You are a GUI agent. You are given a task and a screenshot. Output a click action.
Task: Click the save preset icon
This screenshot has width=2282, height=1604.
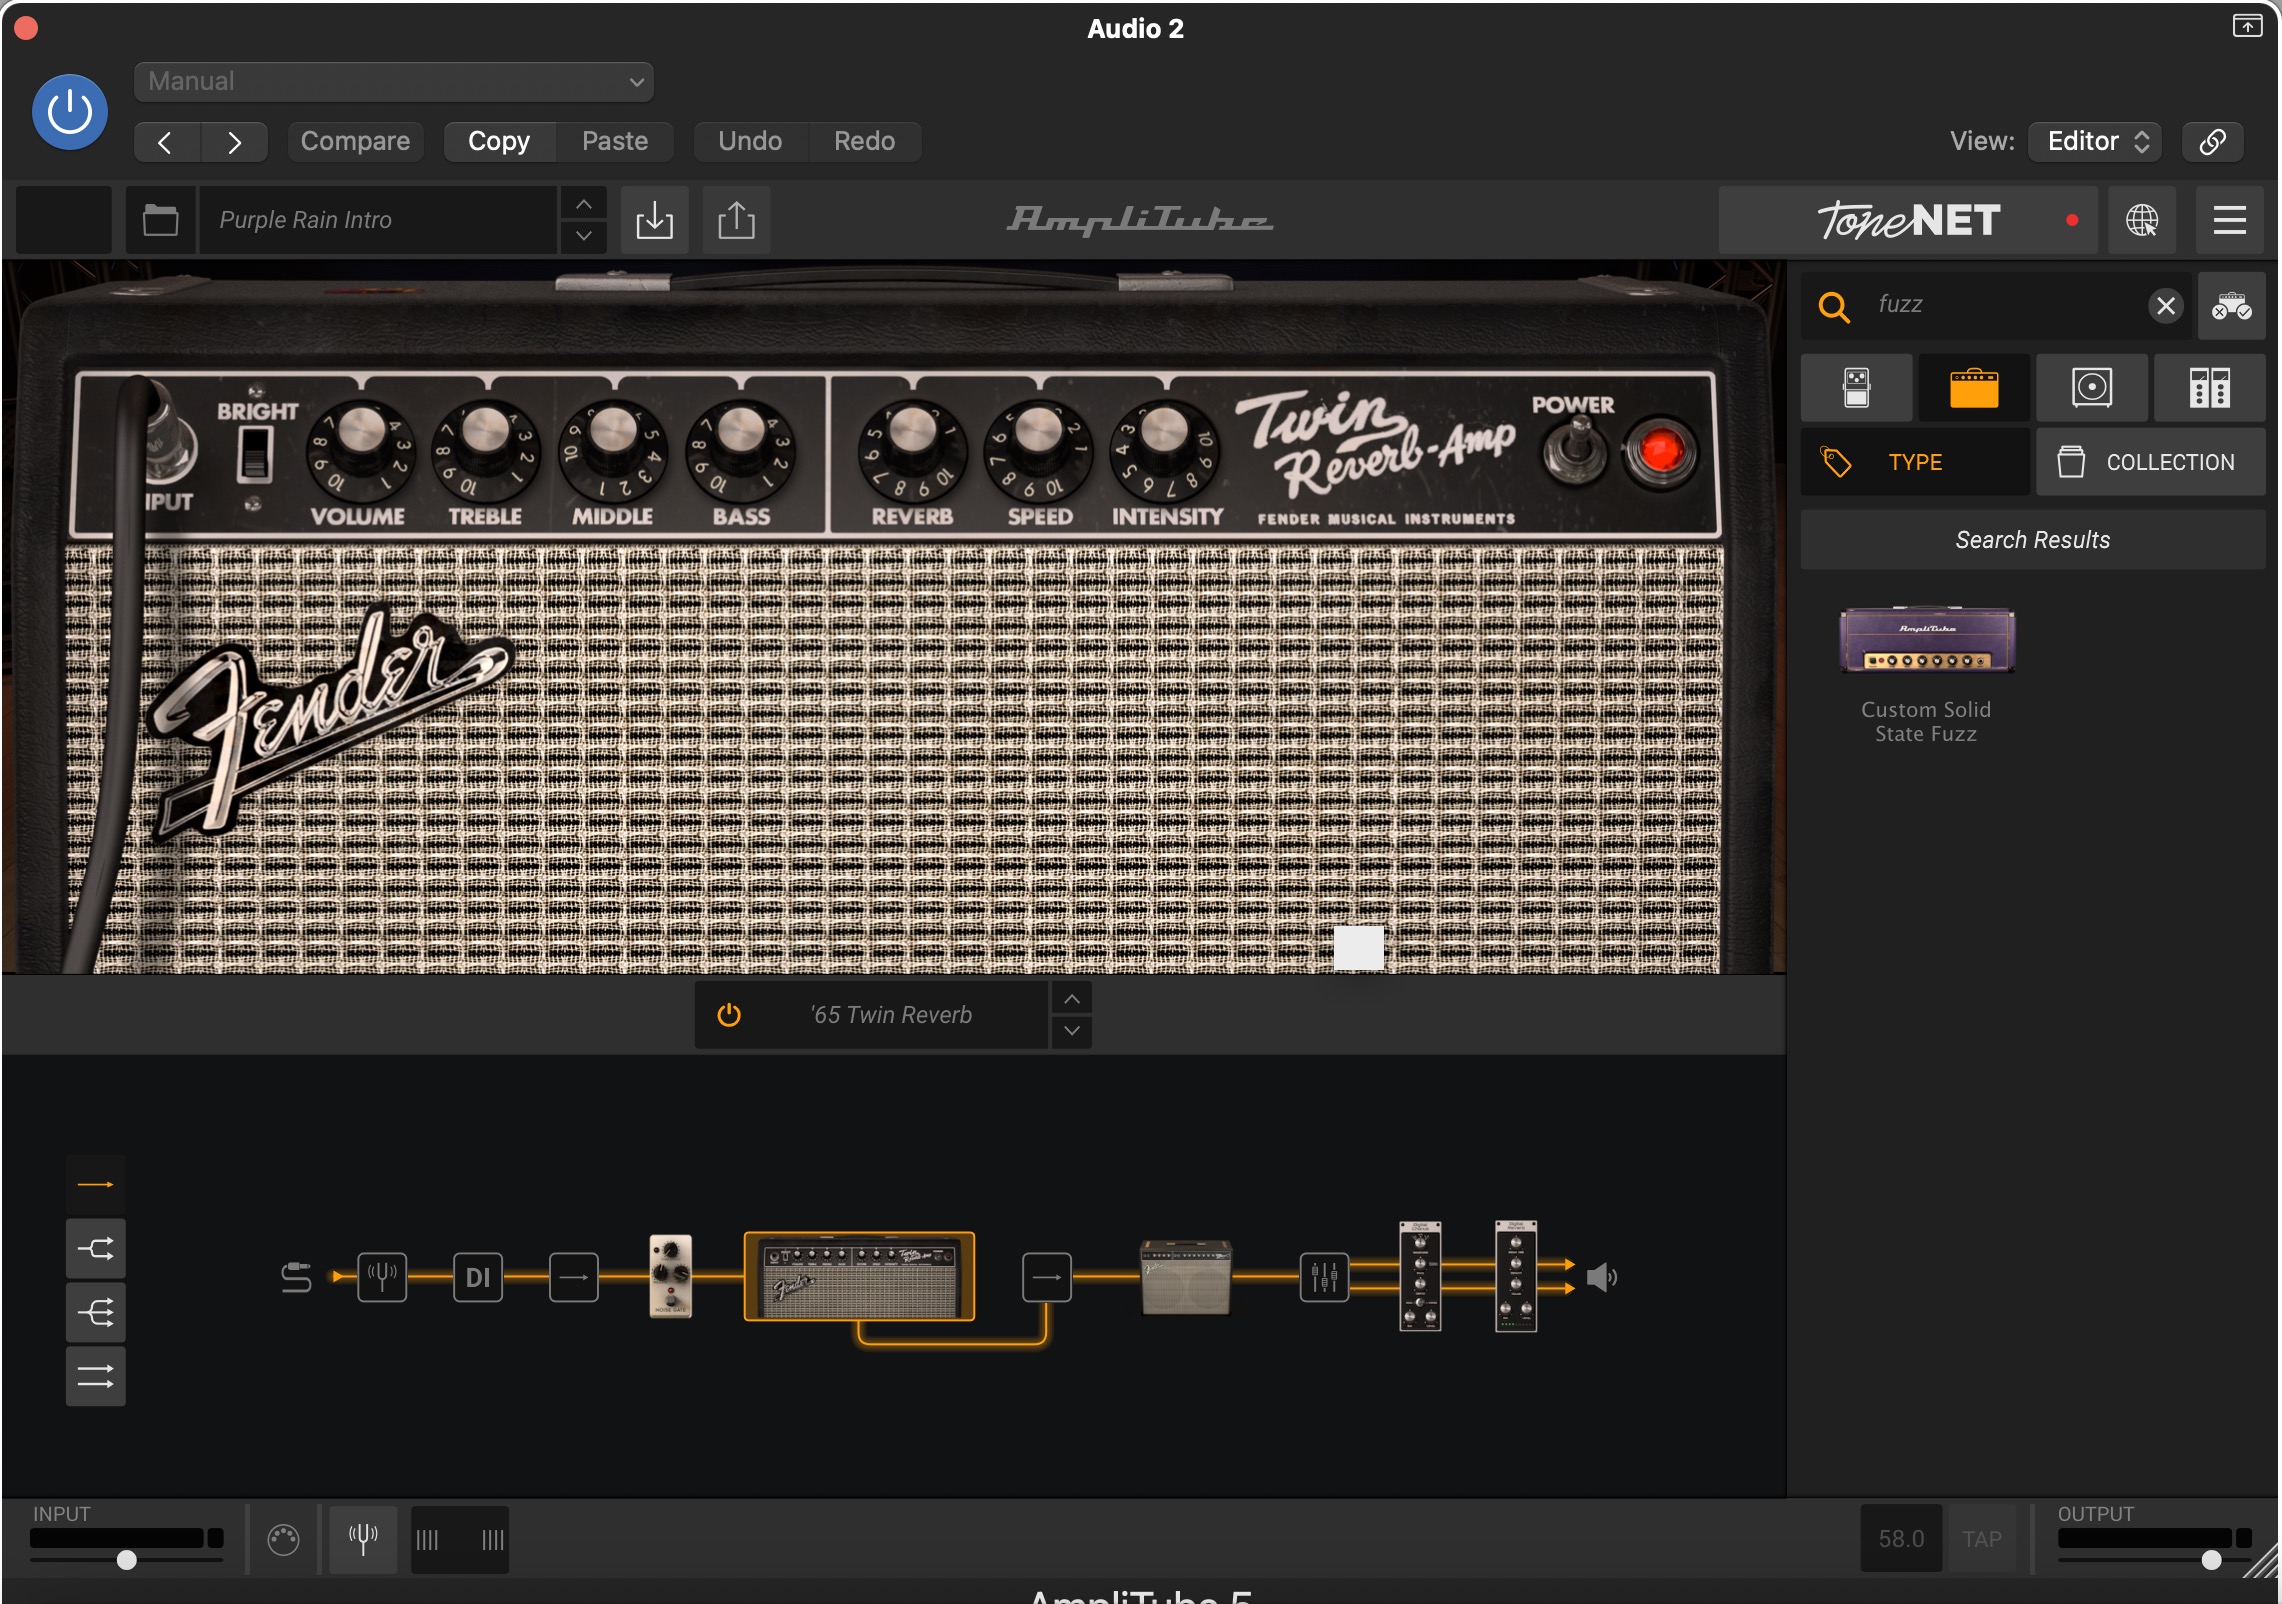(655, 220)
